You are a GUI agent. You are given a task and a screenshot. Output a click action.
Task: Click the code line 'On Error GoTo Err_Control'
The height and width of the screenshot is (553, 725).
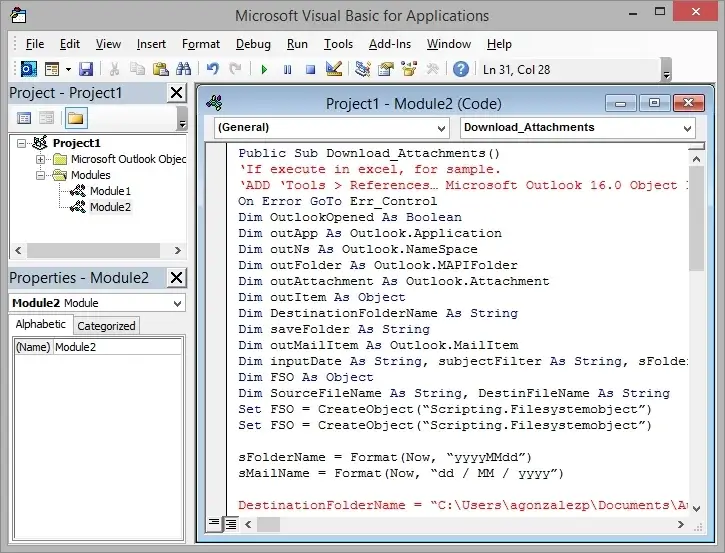point(338,202)
